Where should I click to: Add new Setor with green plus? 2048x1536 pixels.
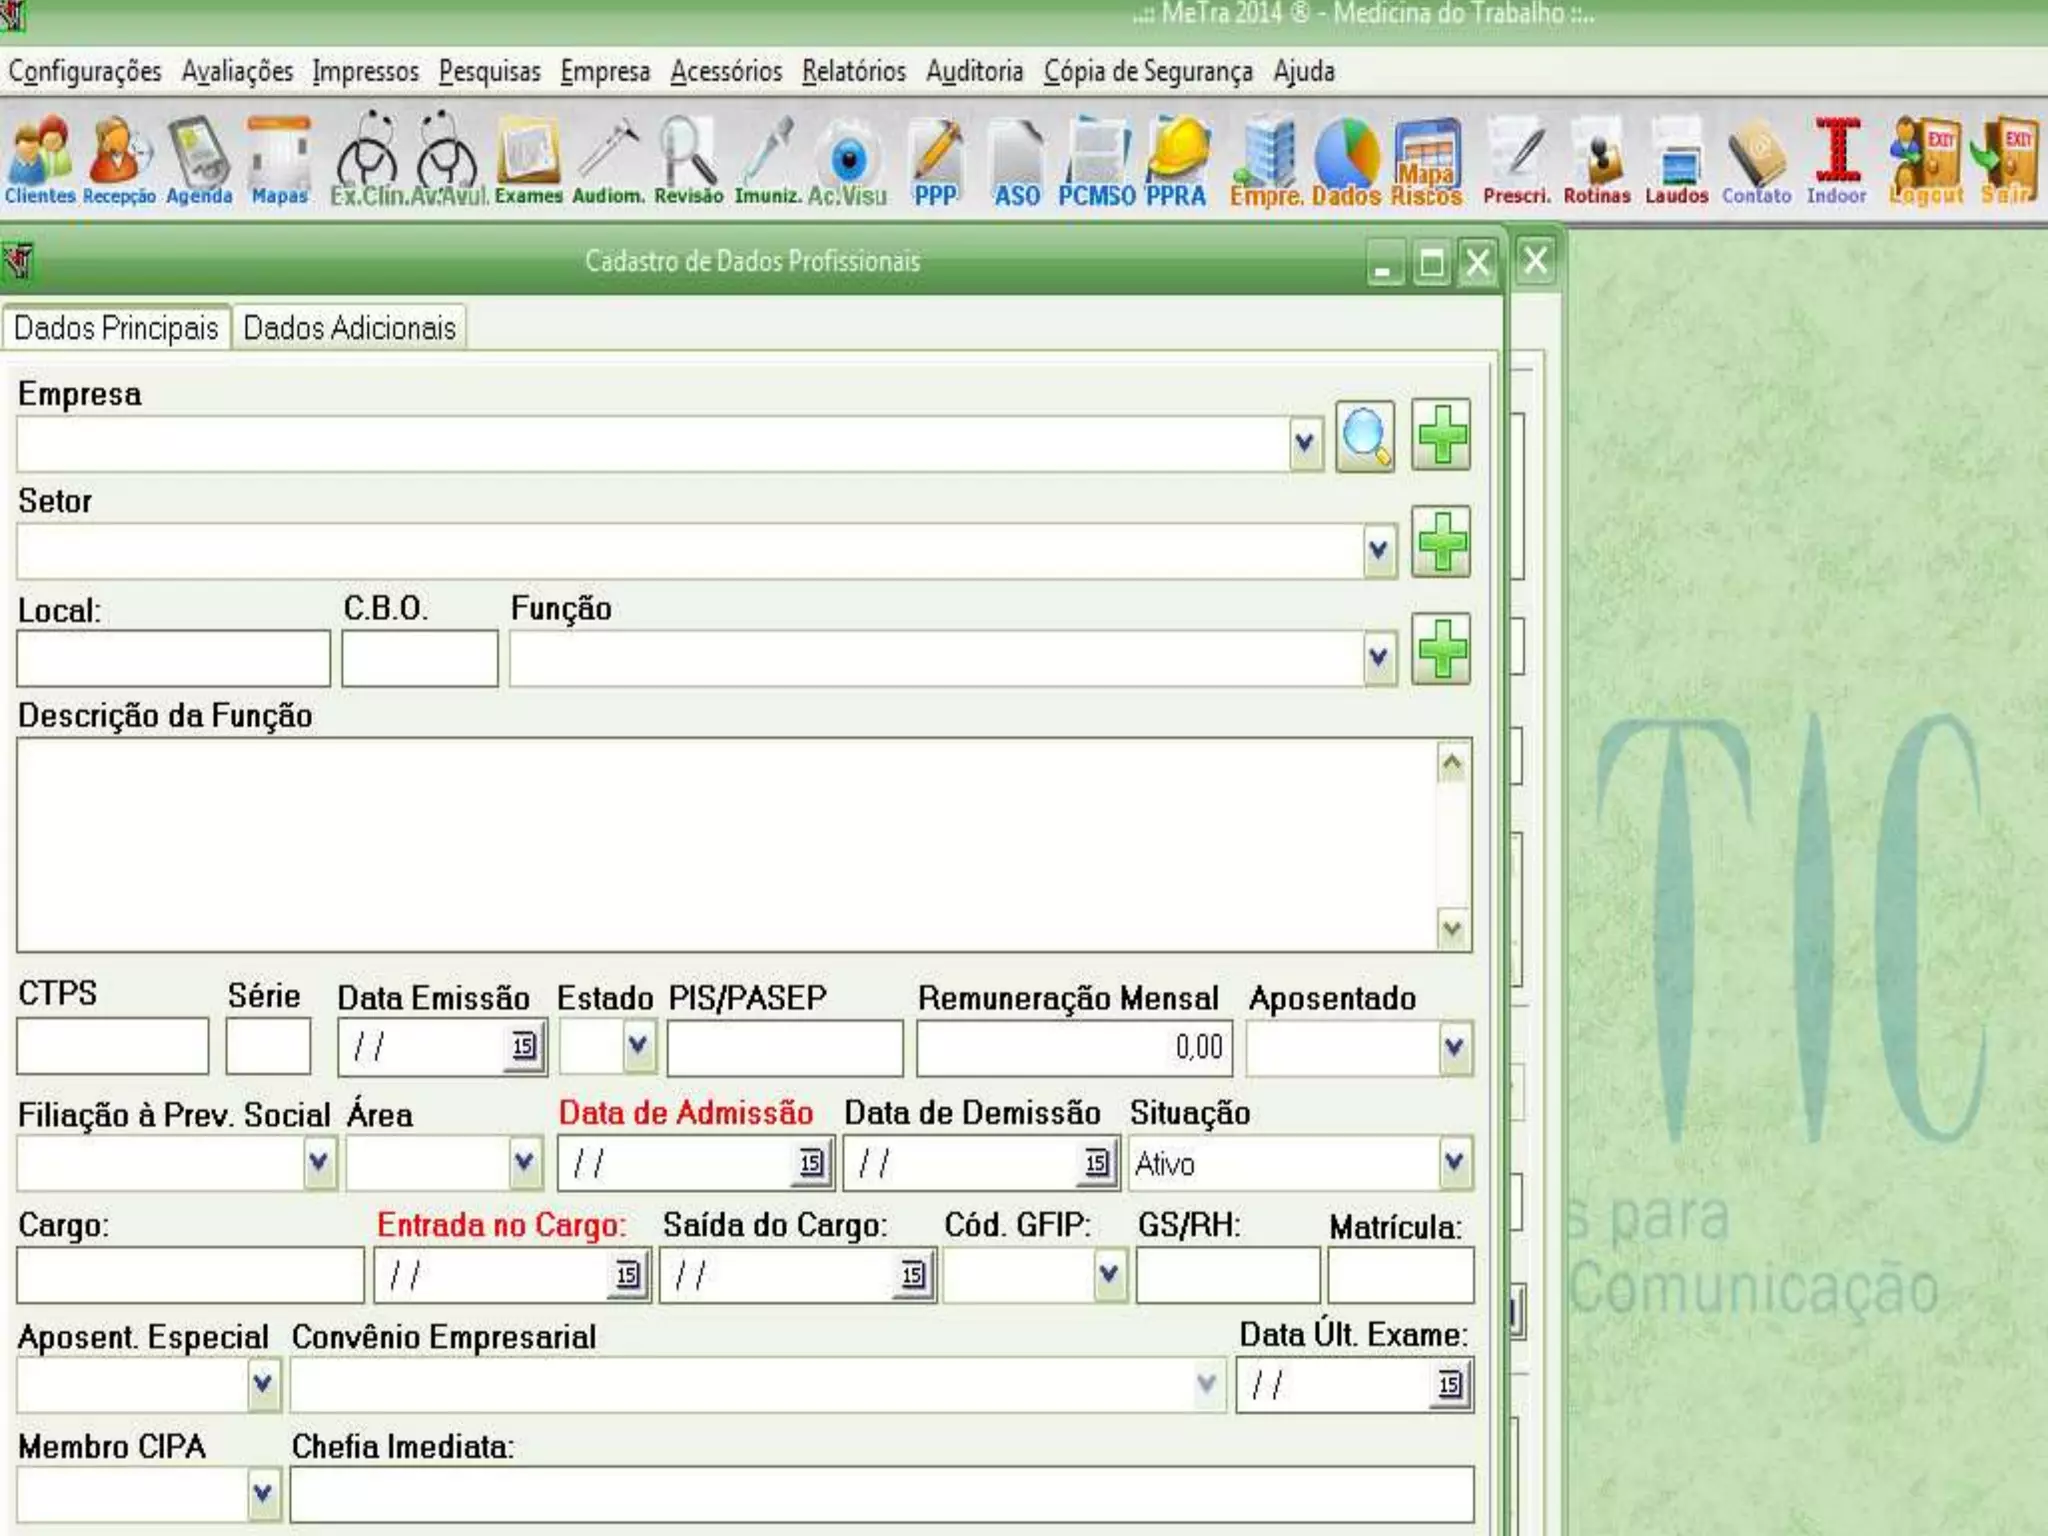point(1441,543)
